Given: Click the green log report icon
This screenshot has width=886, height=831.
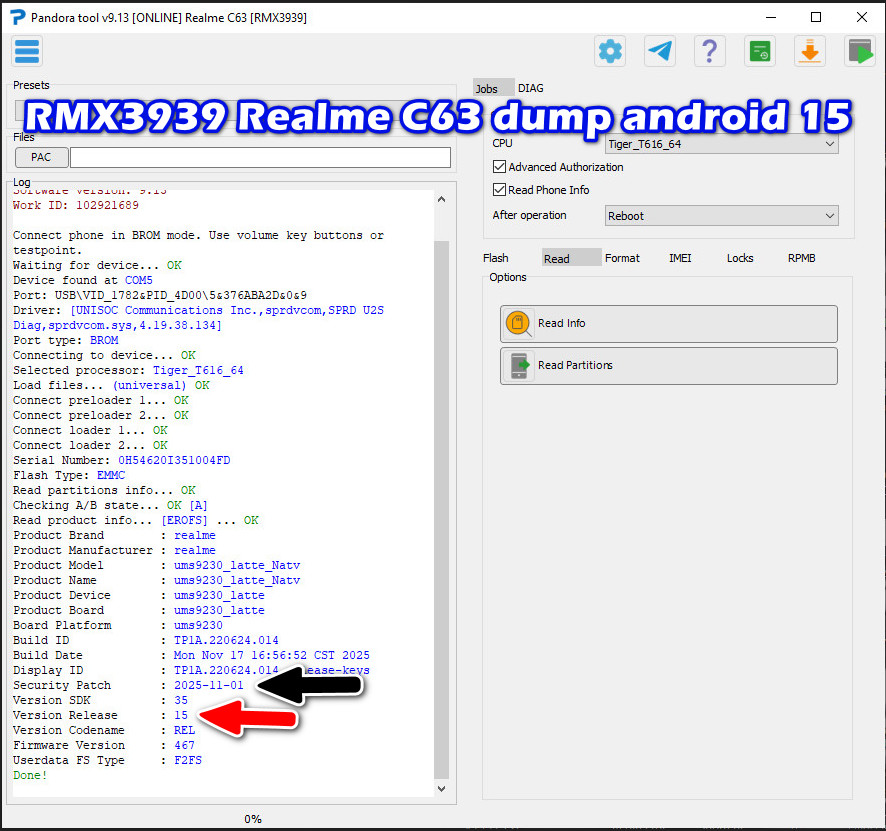Looking at the screenshot, I should point(760,52).
